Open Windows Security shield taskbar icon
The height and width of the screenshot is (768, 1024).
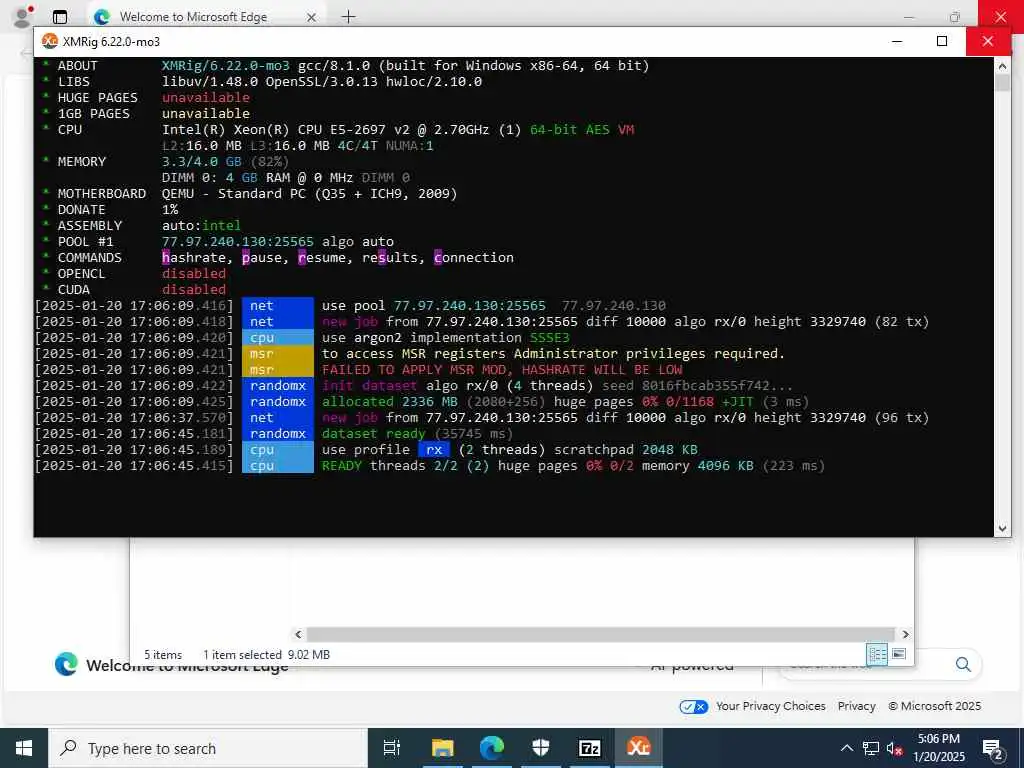[x=541, y=748]
